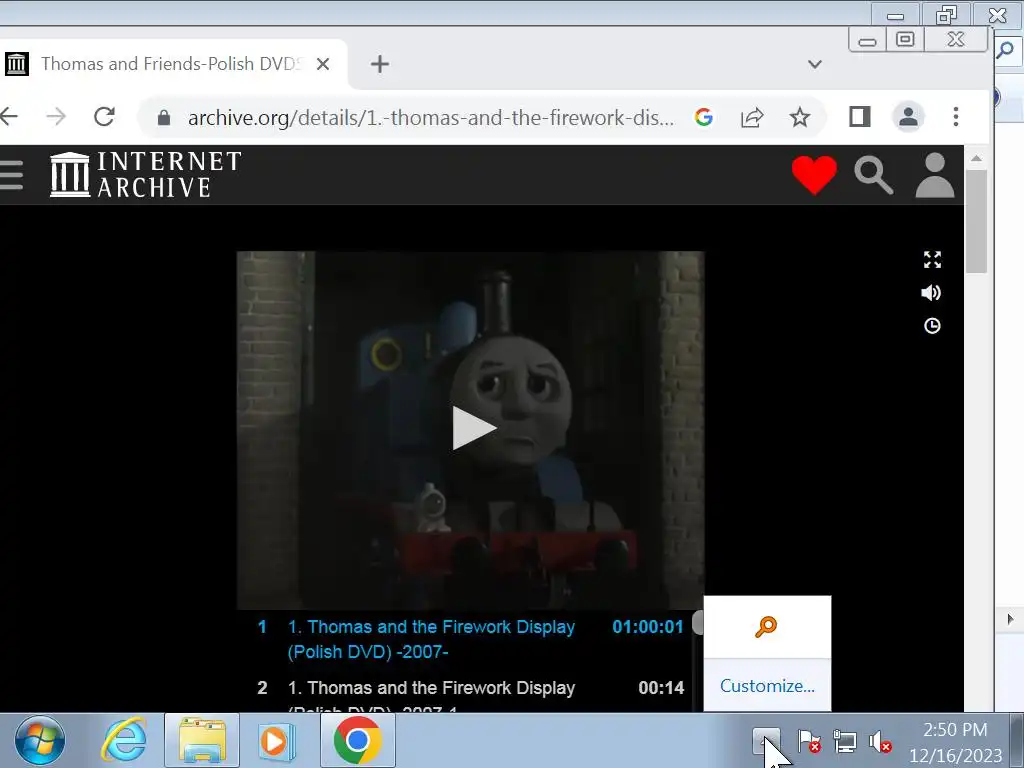Bookmark this tab with the star
Viewport: 1024px width, 768px height.
799,118
